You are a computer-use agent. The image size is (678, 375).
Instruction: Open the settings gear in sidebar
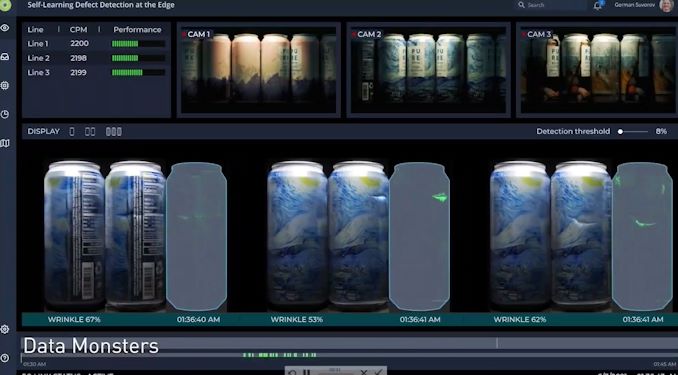coord(5,329)
